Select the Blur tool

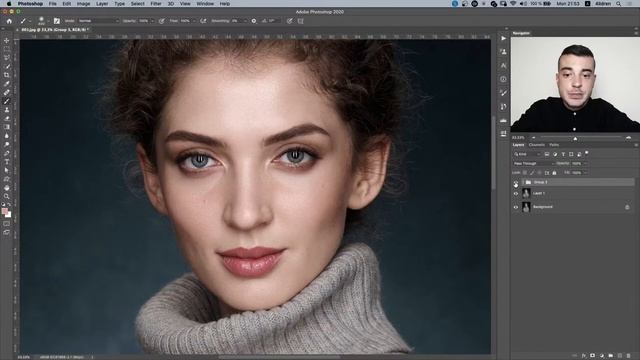point(7,136)
